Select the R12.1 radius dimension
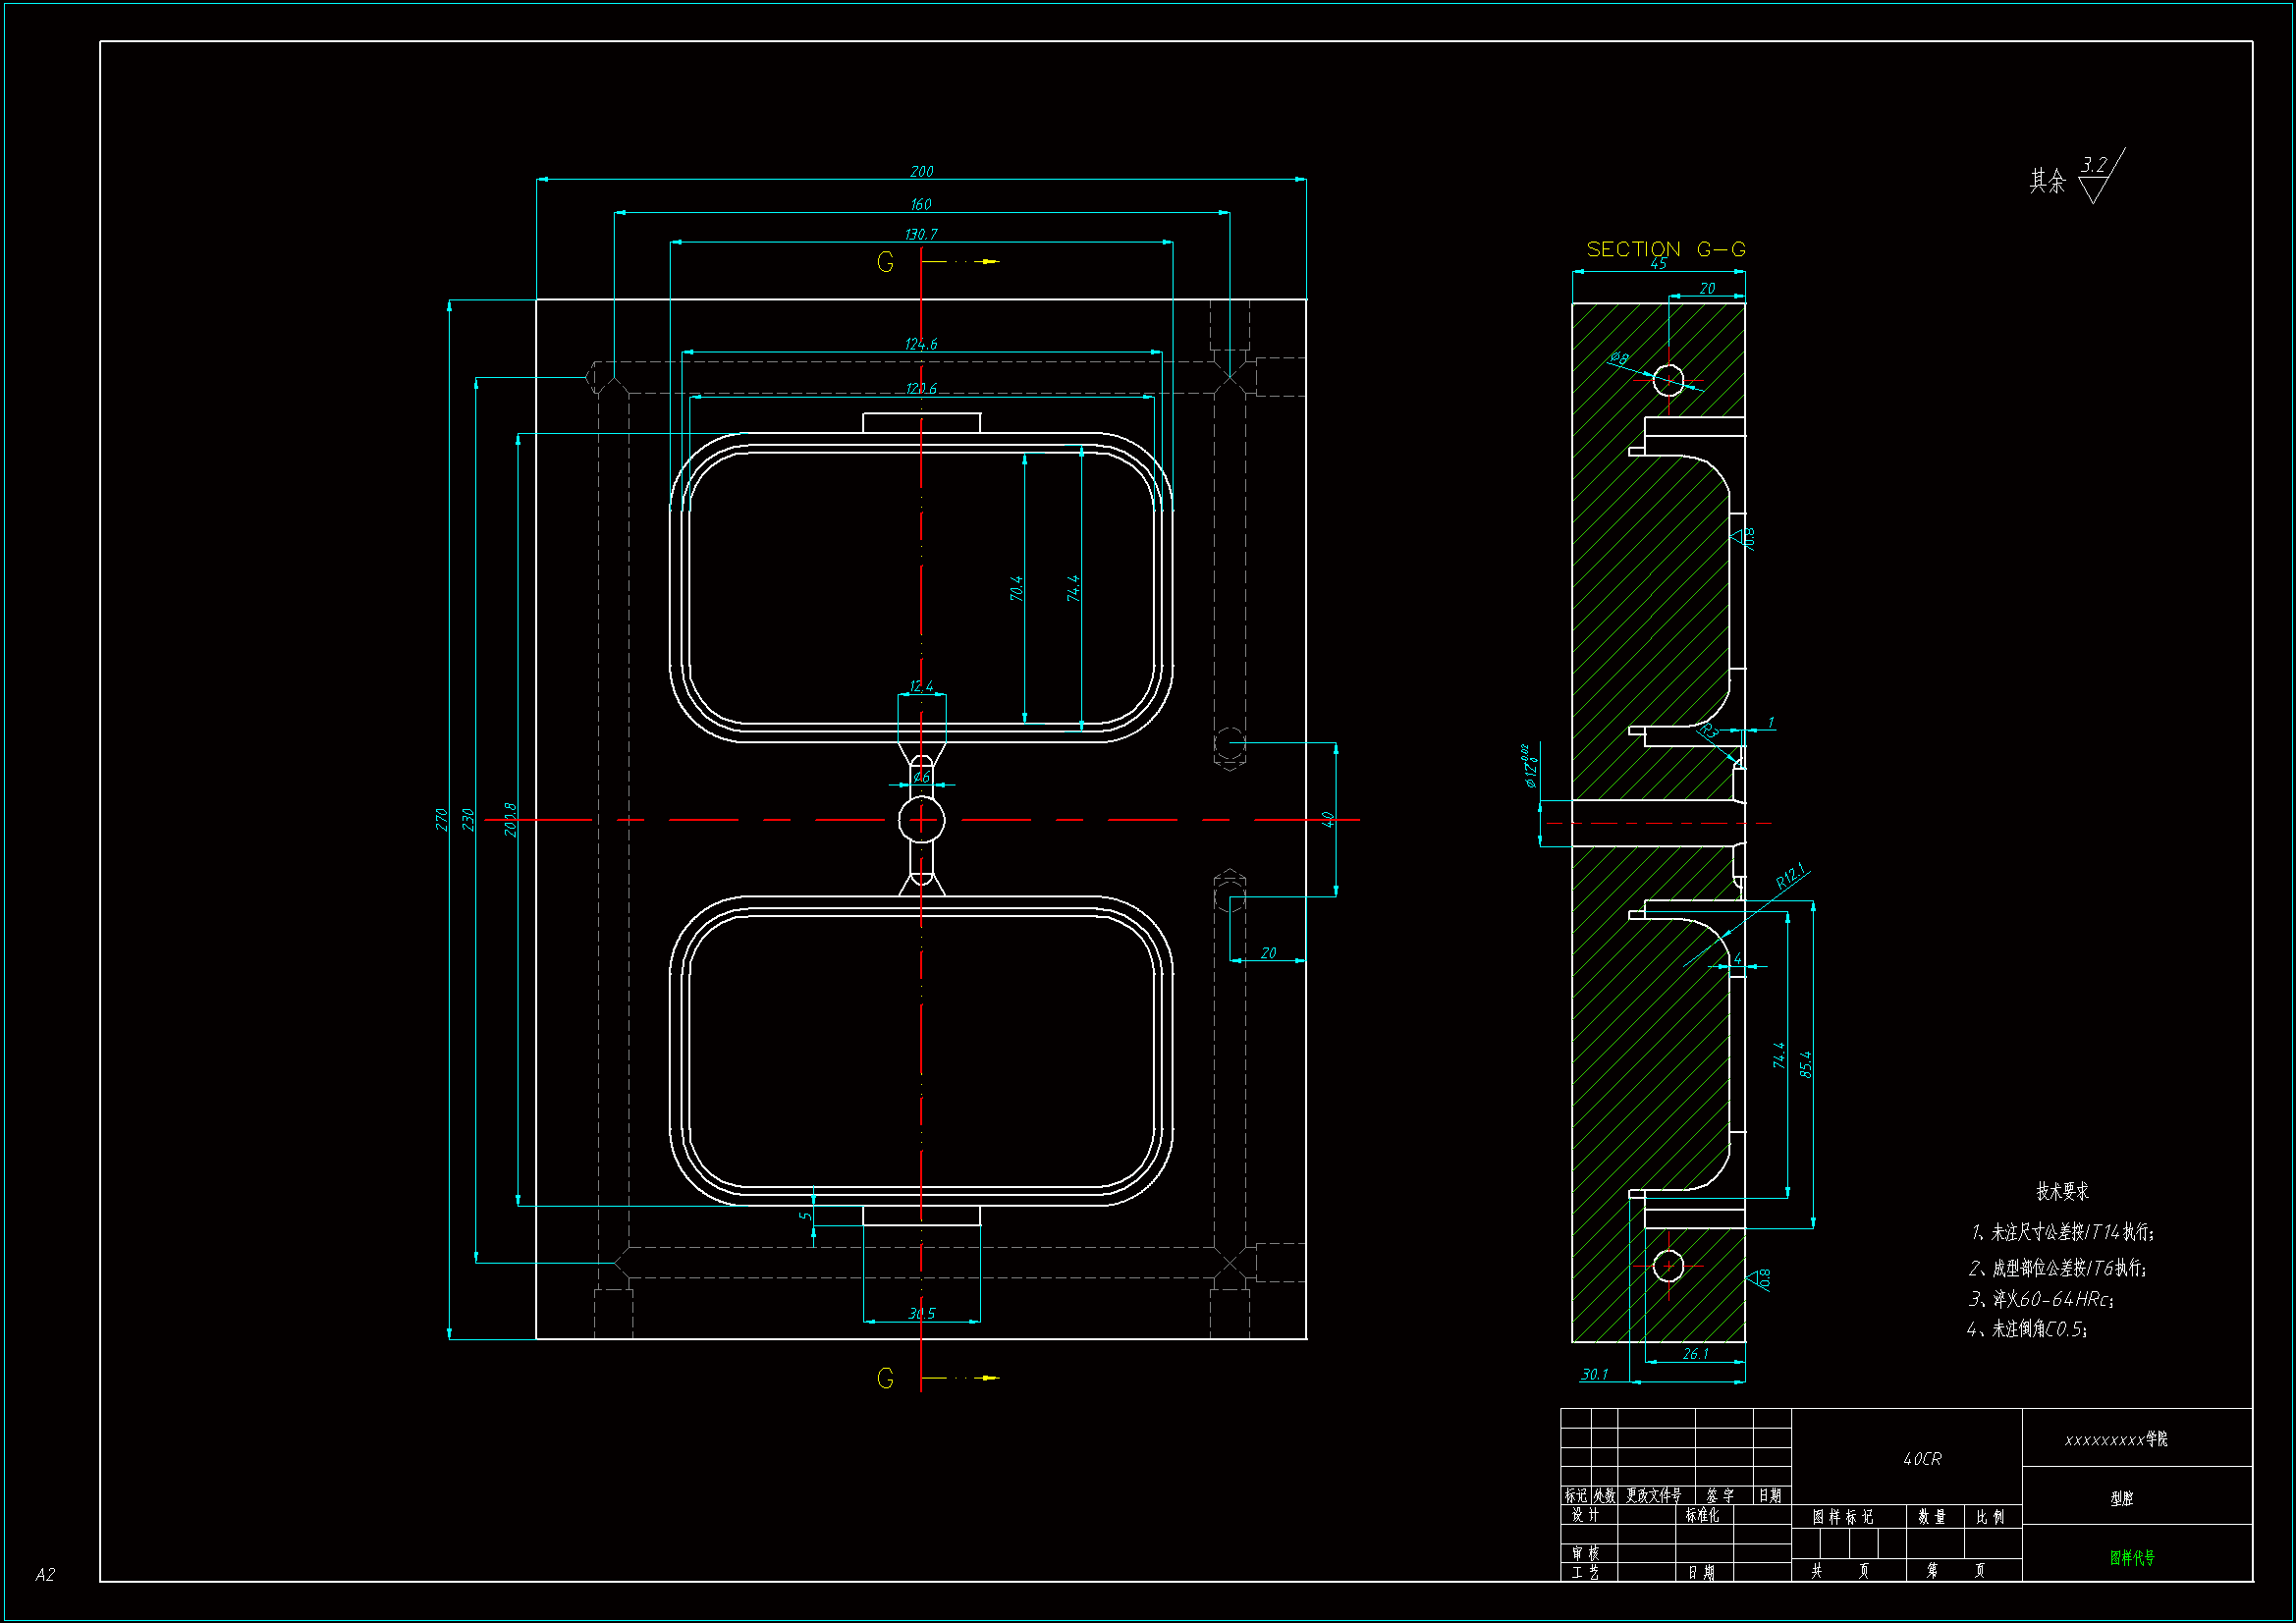Image resolution: width=2296 pixels, height=1623 pixels. pyautogui.click(x=1791, y=876)
